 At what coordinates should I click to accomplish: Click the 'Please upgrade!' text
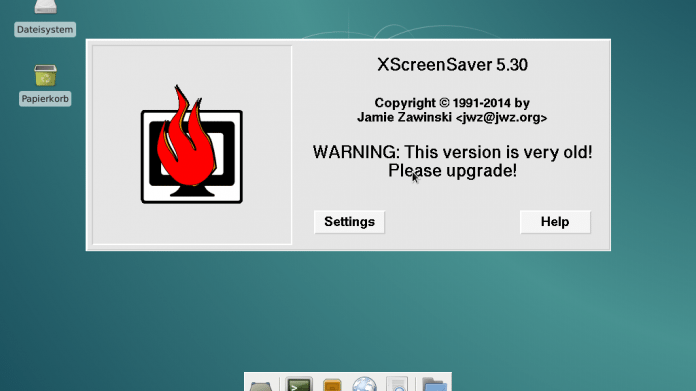point(452,171)
